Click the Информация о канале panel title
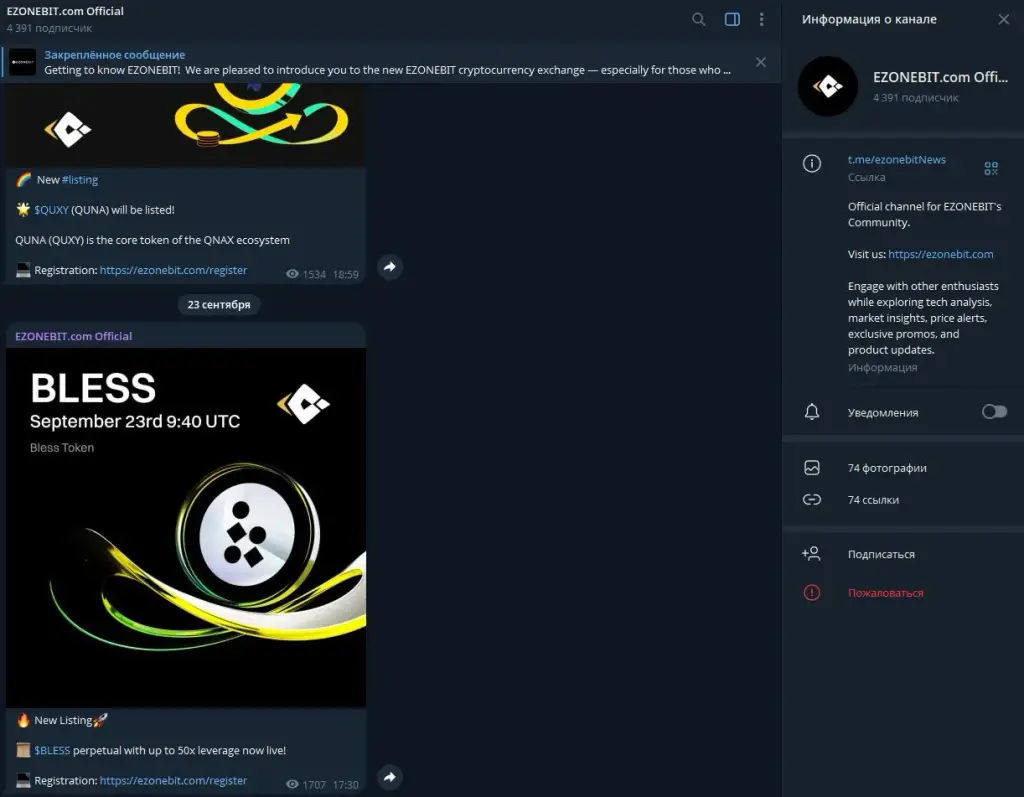The height and width of the screenshot is (797, 1024). 869,20
